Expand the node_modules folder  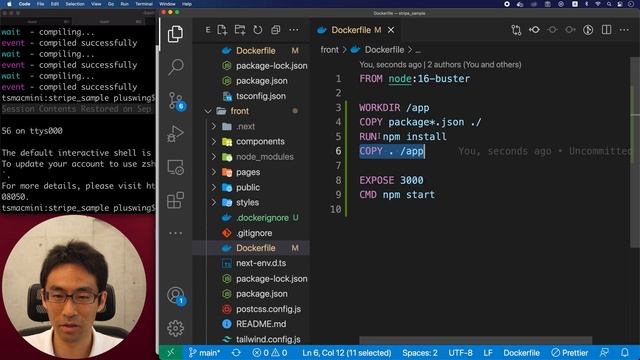tap(214, 157)
